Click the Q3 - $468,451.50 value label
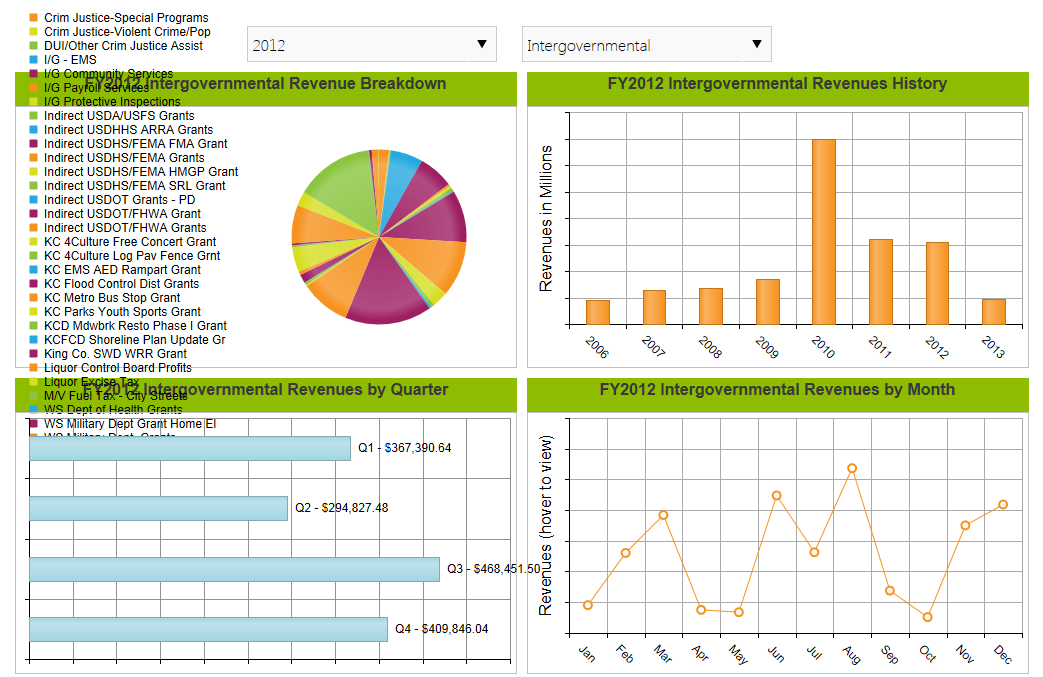1043x677 pixels. click(x=494, y=569)
